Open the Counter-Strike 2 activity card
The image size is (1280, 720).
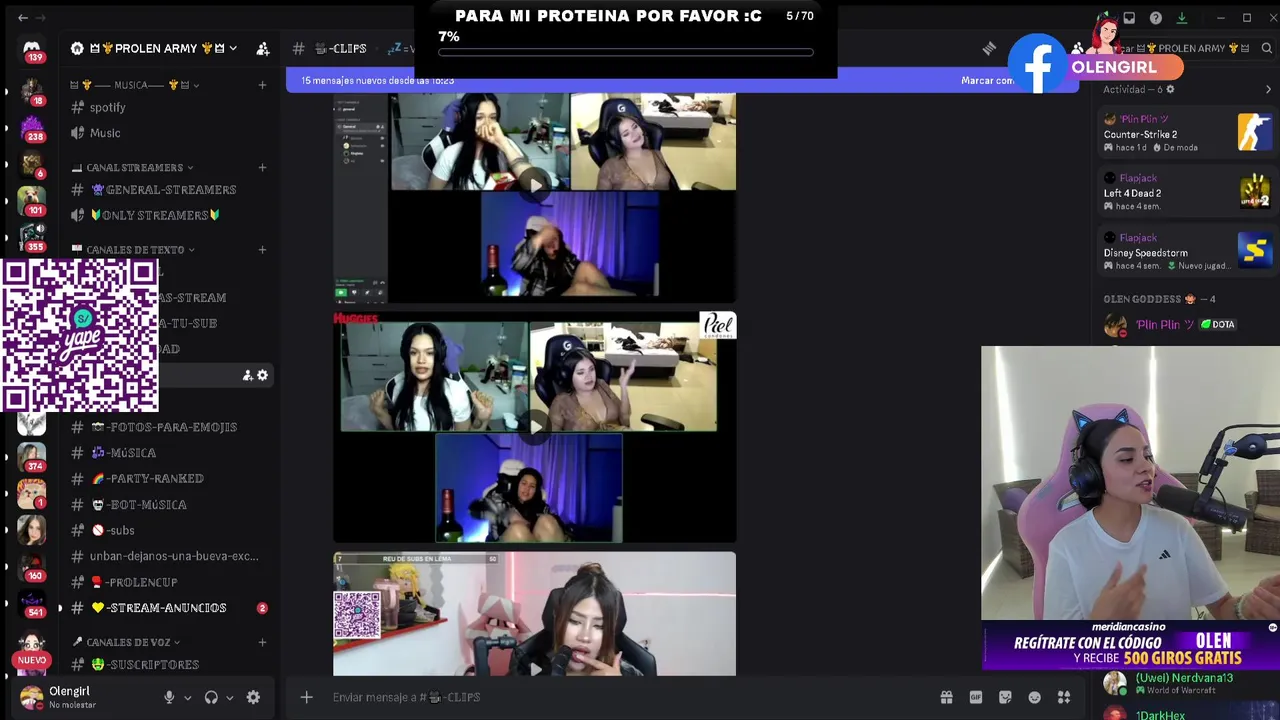1187,134
